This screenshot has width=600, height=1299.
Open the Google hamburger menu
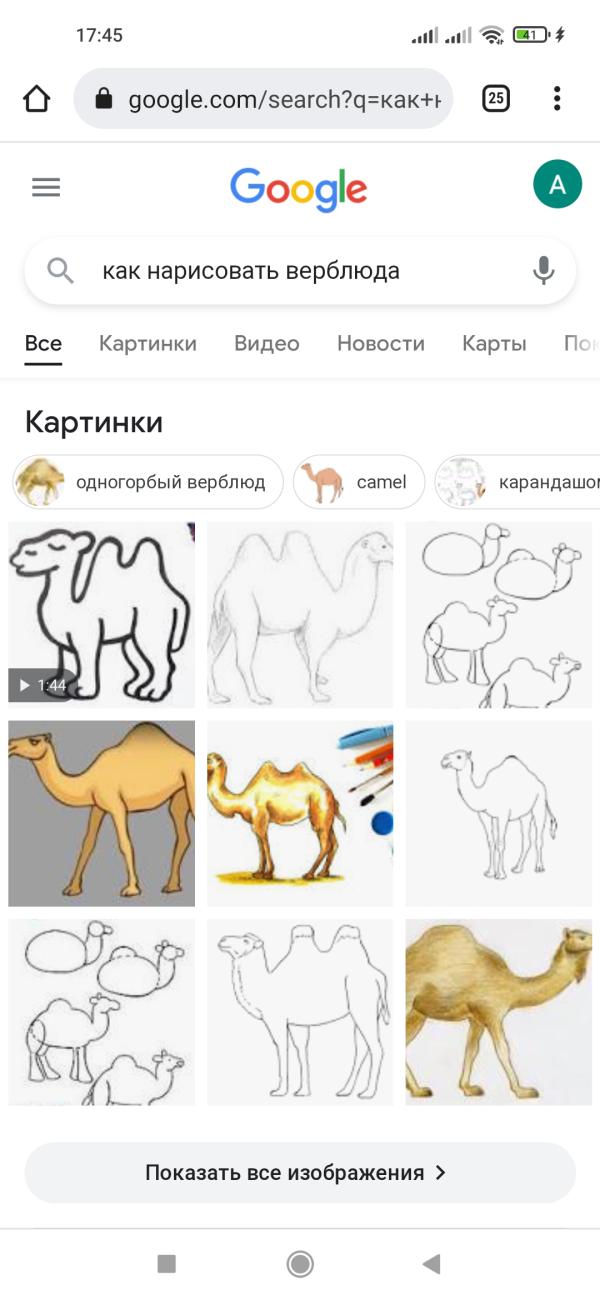coord(46,187)
